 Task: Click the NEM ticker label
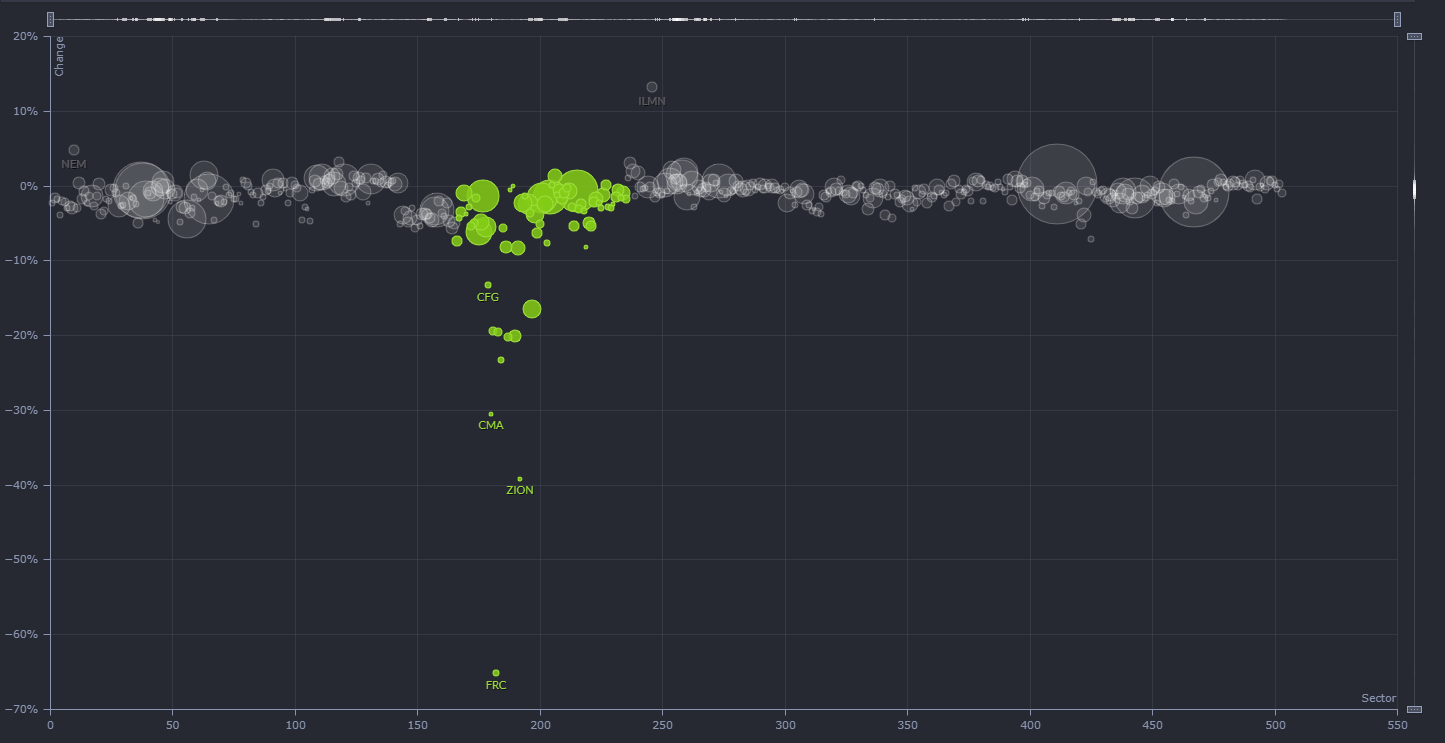pyautogui.click(x=74, y=164)
